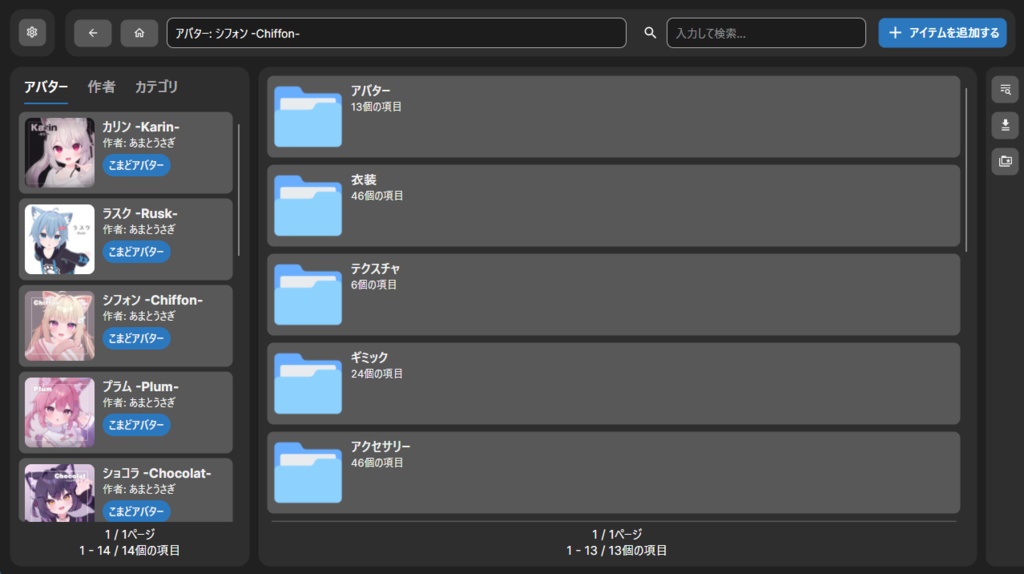Click the 24個の項目 count text
Image resolution: width=1024 pixels, height=574 pixels.
(377, 374)
